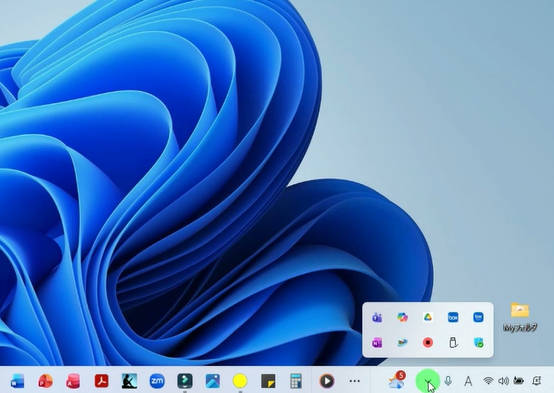Launch the Calculator app

[x=296, y=381]
